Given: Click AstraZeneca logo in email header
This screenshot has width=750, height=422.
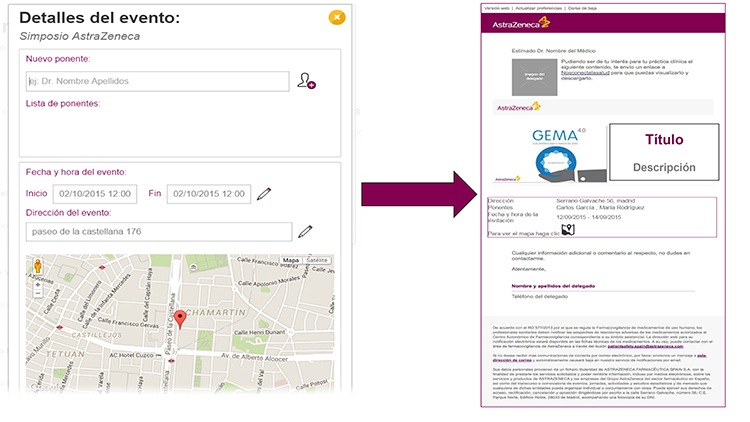Looking at the screenshot, I should coord(521,23).
